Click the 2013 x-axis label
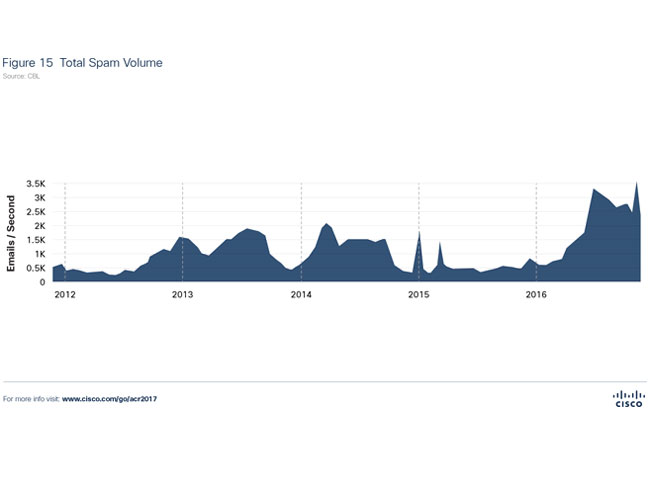 [x=182, y=295]
